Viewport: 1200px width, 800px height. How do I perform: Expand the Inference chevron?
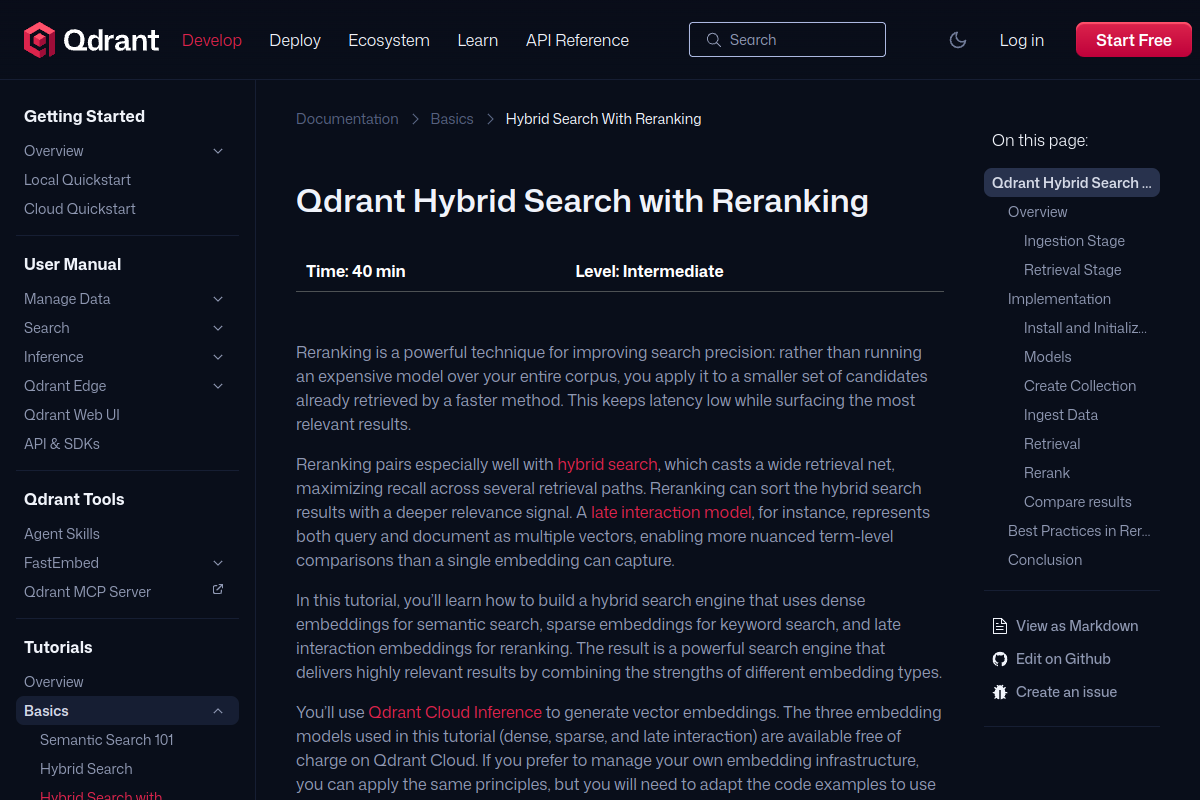click(218, 357)
